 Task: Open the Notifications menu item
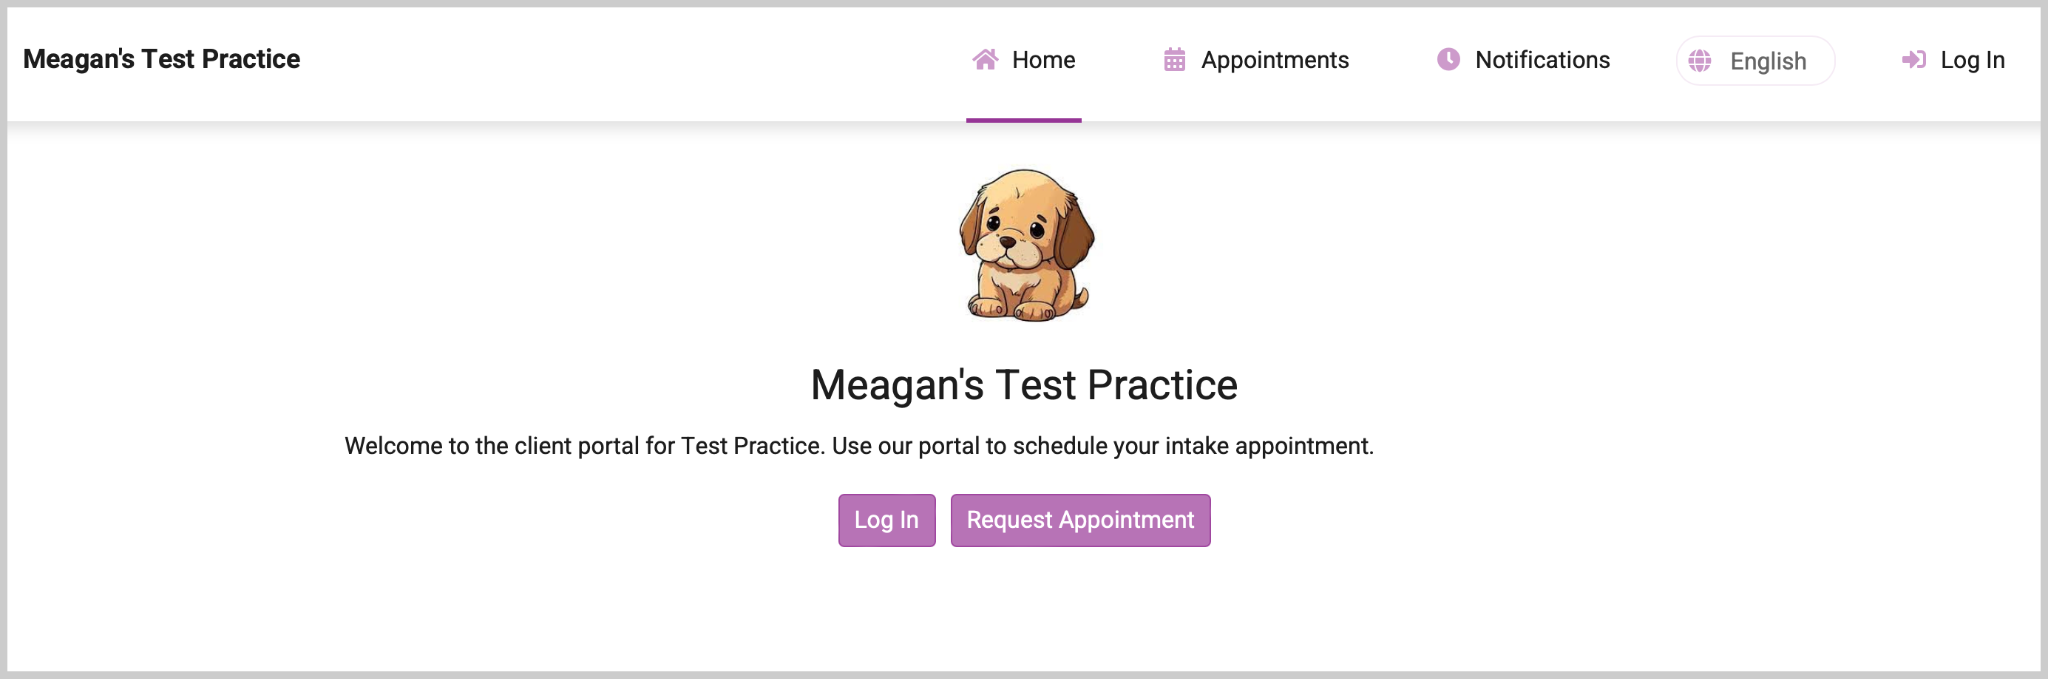tap(1542, 60)
